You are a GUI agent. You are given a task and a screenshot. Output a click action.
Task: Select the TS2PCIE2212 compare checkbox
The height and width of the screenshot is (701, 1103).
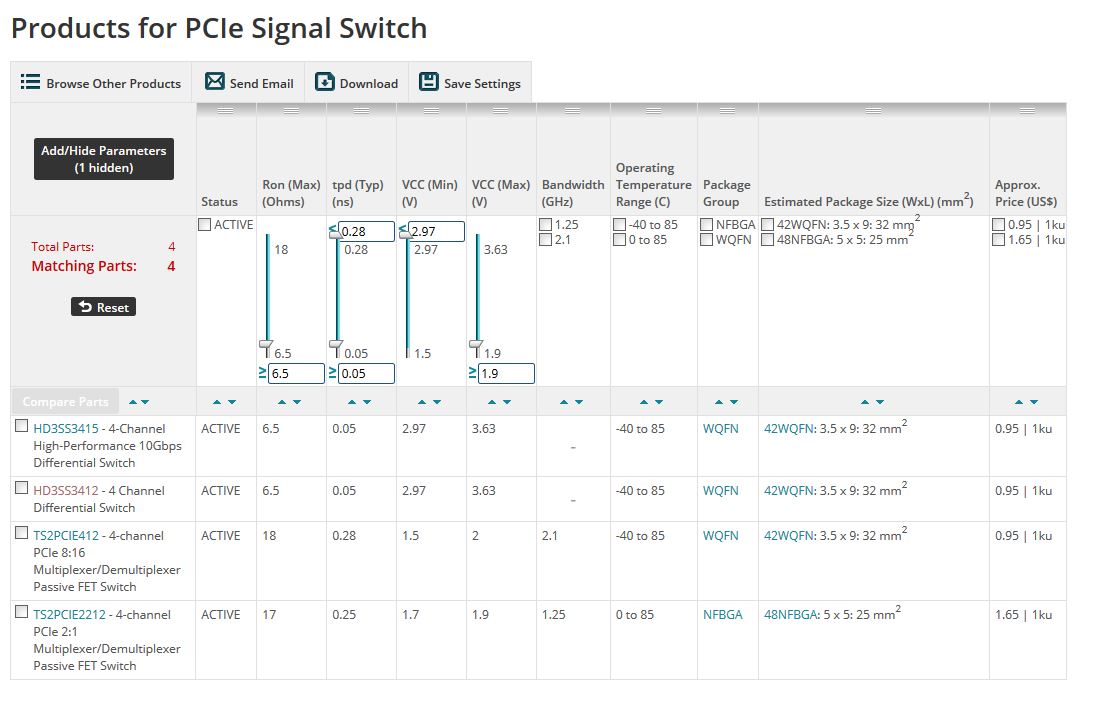(22, 612)
